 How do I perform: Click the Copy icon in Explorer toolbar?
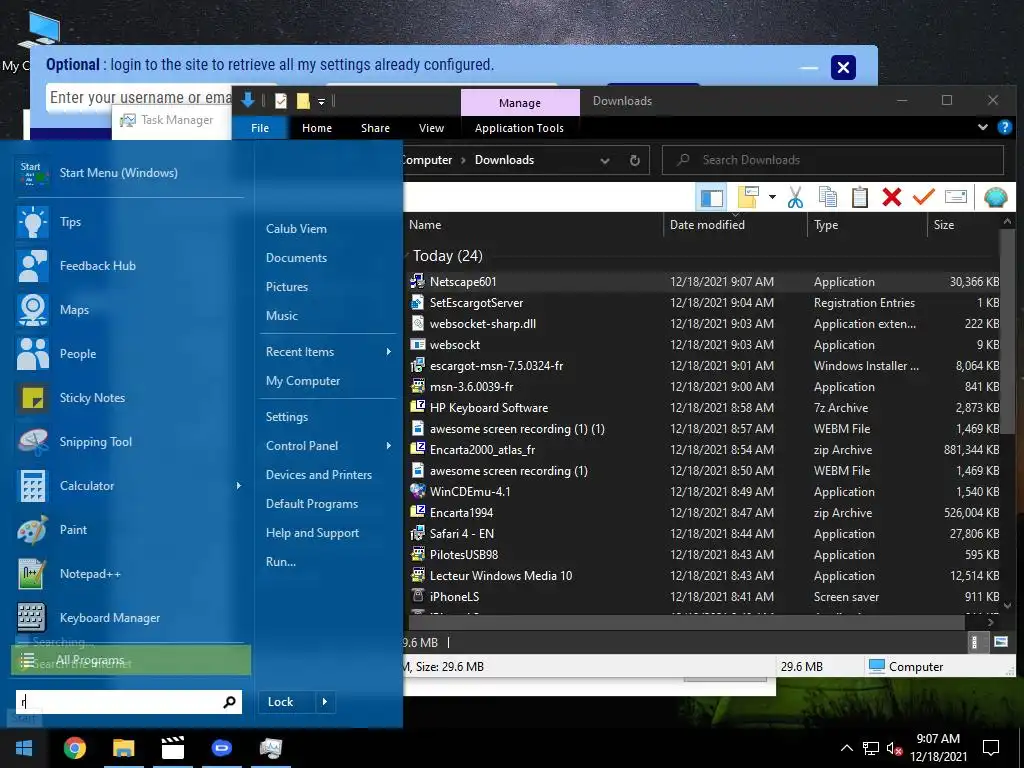tap(828, 197)
